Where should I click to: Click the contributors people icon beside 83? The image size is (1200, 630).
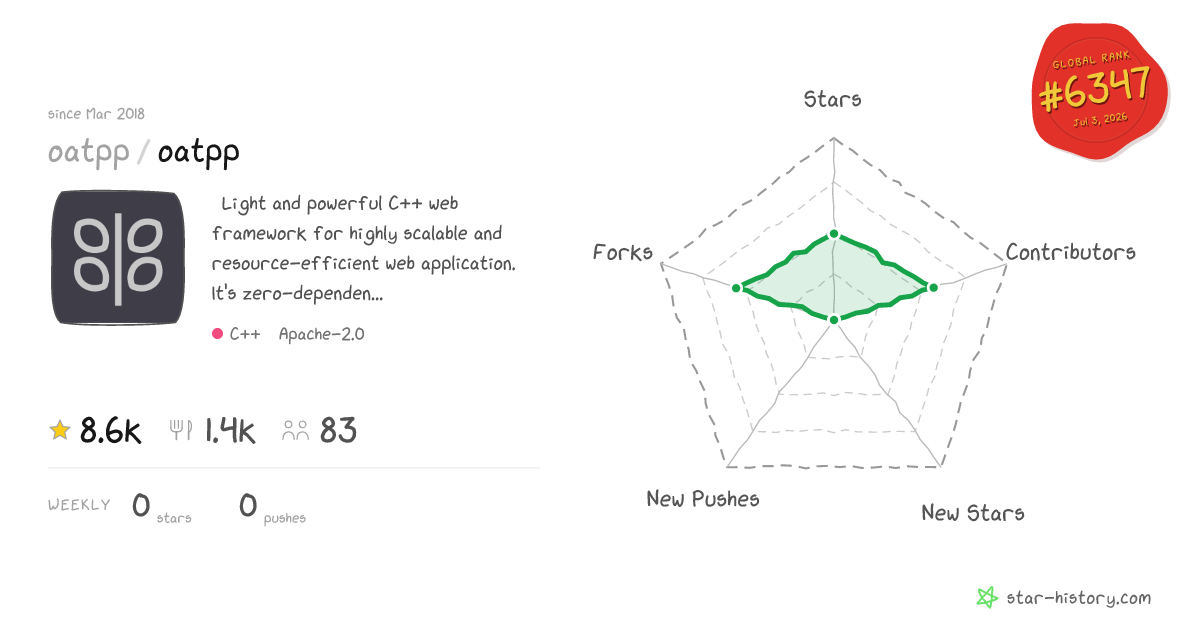tap(296, 431)
